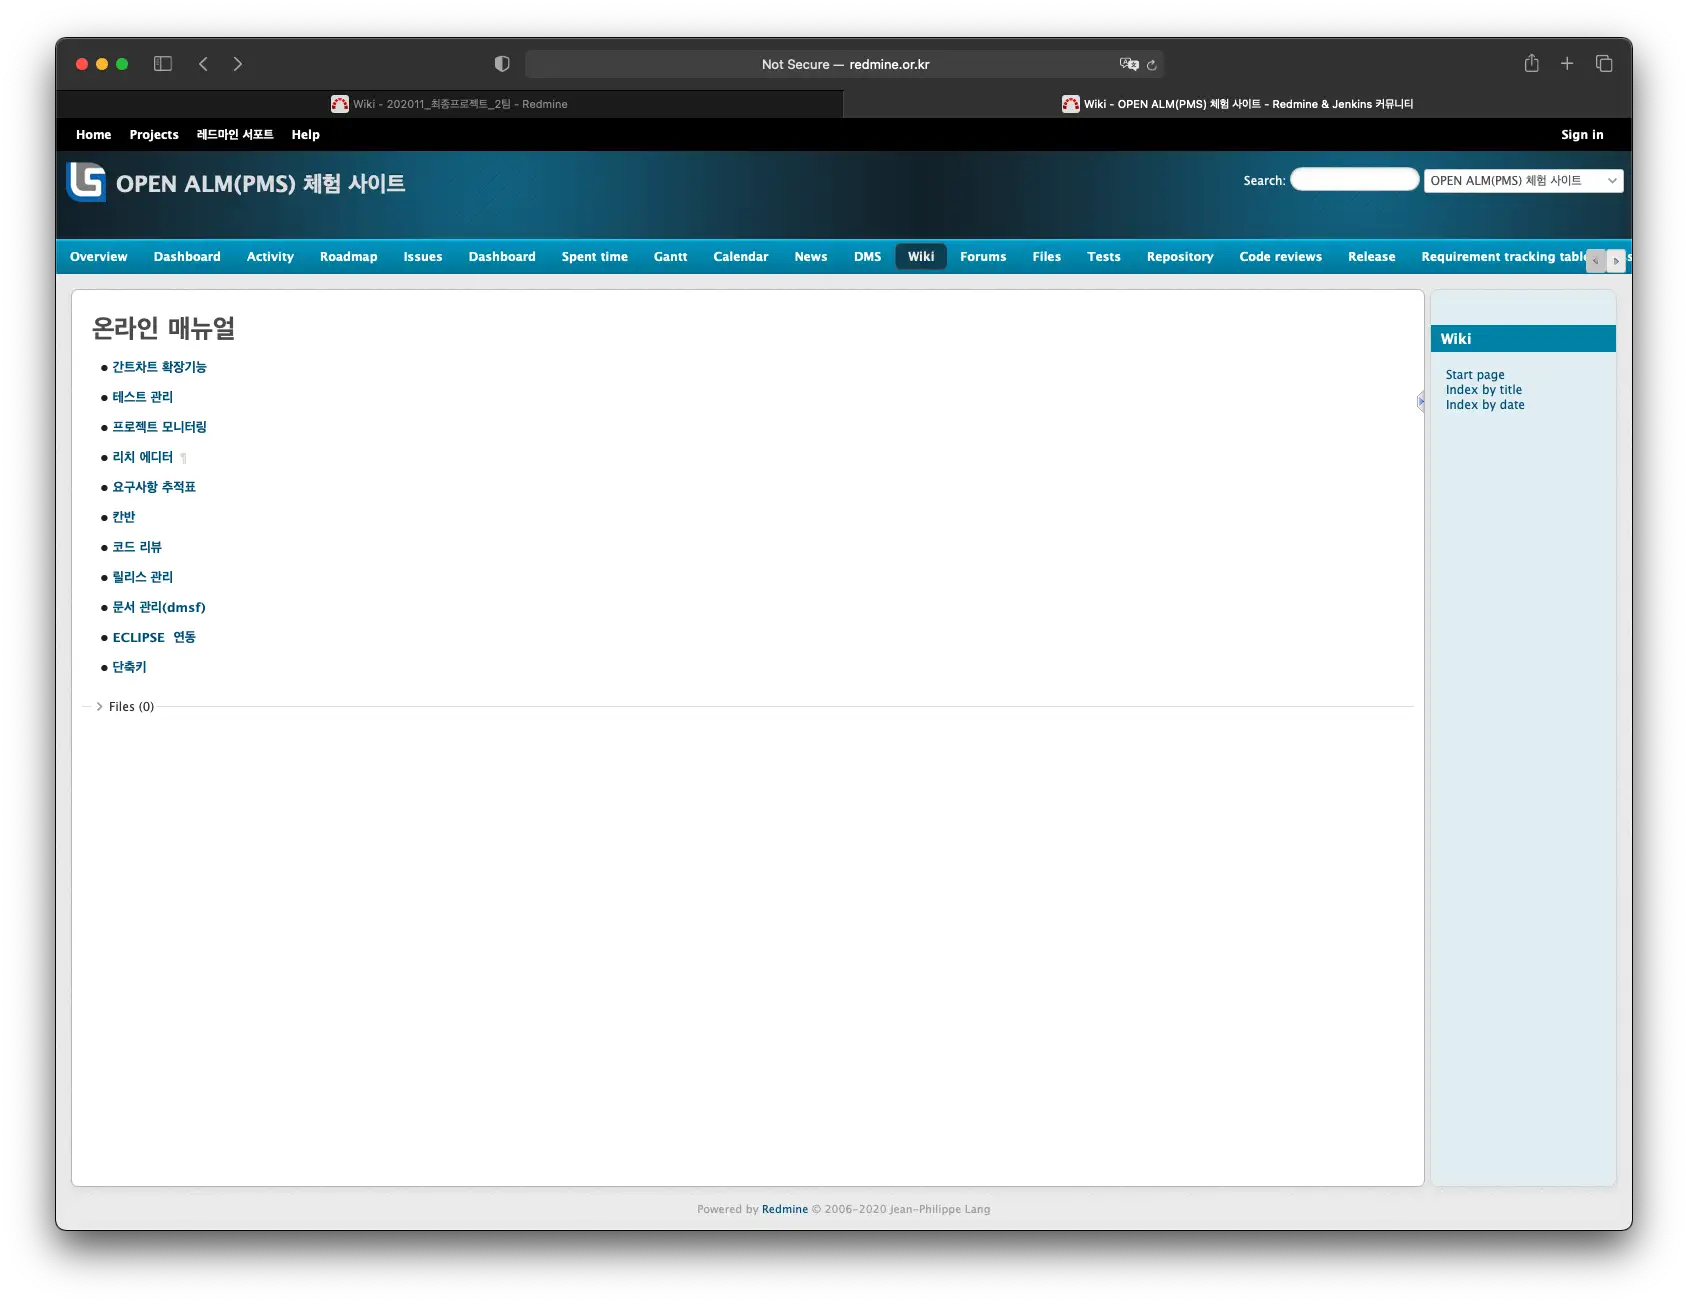Open the Activity tab
The height and width of the screenshot is (1304, 1688).
pos(270,257)
